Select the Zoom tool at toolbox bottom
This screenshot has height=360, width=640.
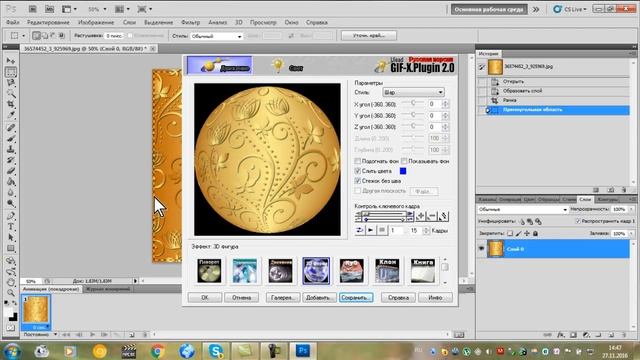click(11, 293)
